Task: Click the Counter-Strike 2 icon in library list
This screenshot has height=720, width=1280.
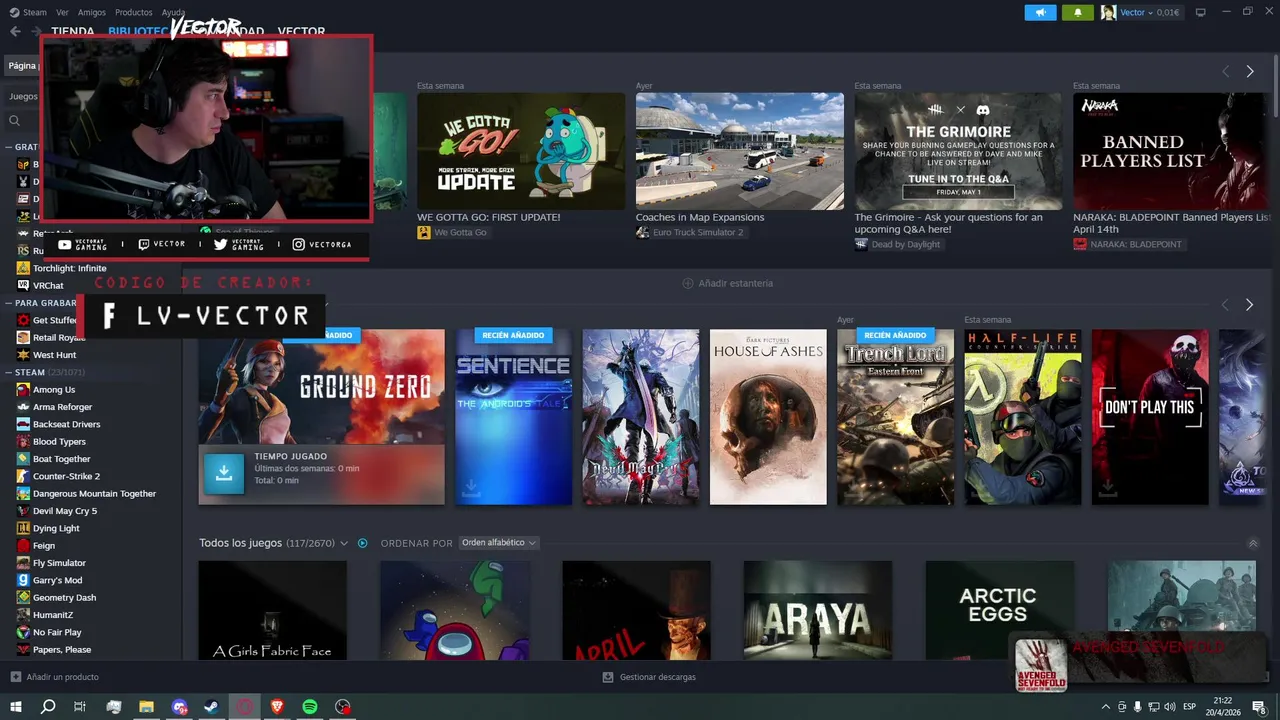Action: point(23,476)
